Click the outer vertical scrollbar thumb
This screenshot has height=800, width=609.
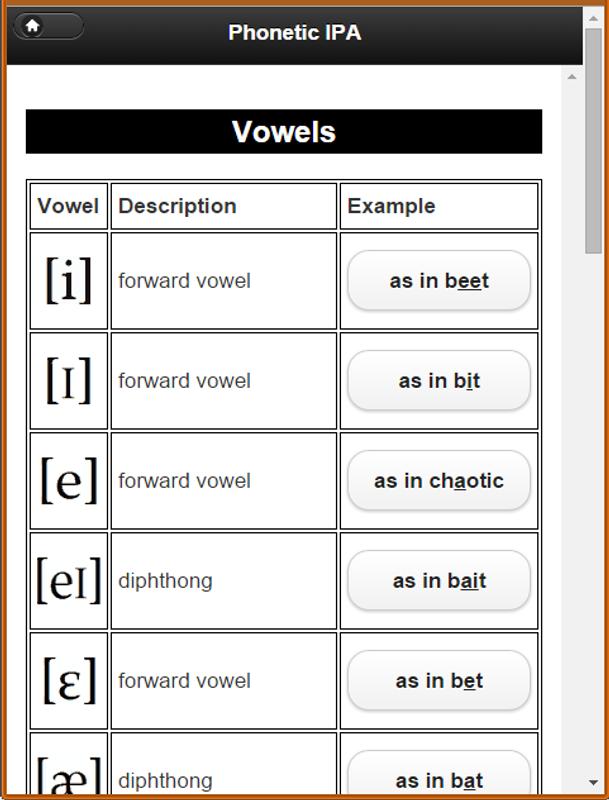(x=593, y=141)
